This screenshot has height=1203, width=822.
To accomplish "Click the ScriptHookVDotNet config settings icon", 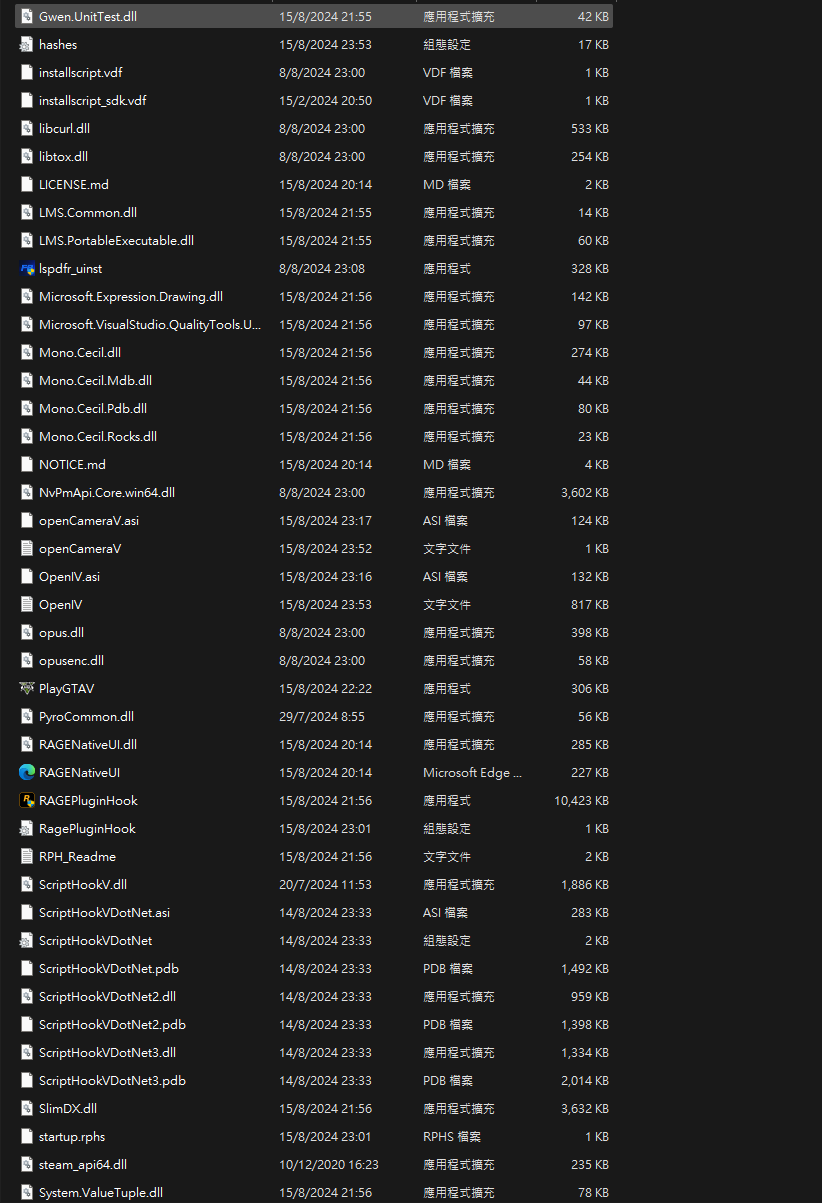I will 28,941.
